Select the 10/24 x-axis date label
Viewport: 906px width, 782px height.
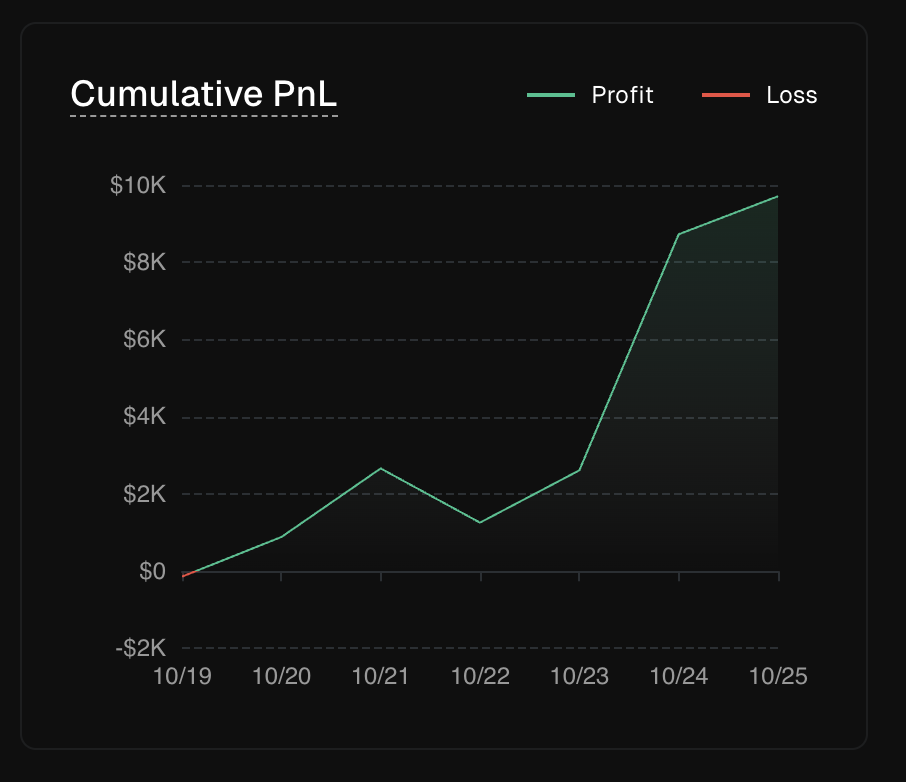pyautogui.click(x=679, y=677)
